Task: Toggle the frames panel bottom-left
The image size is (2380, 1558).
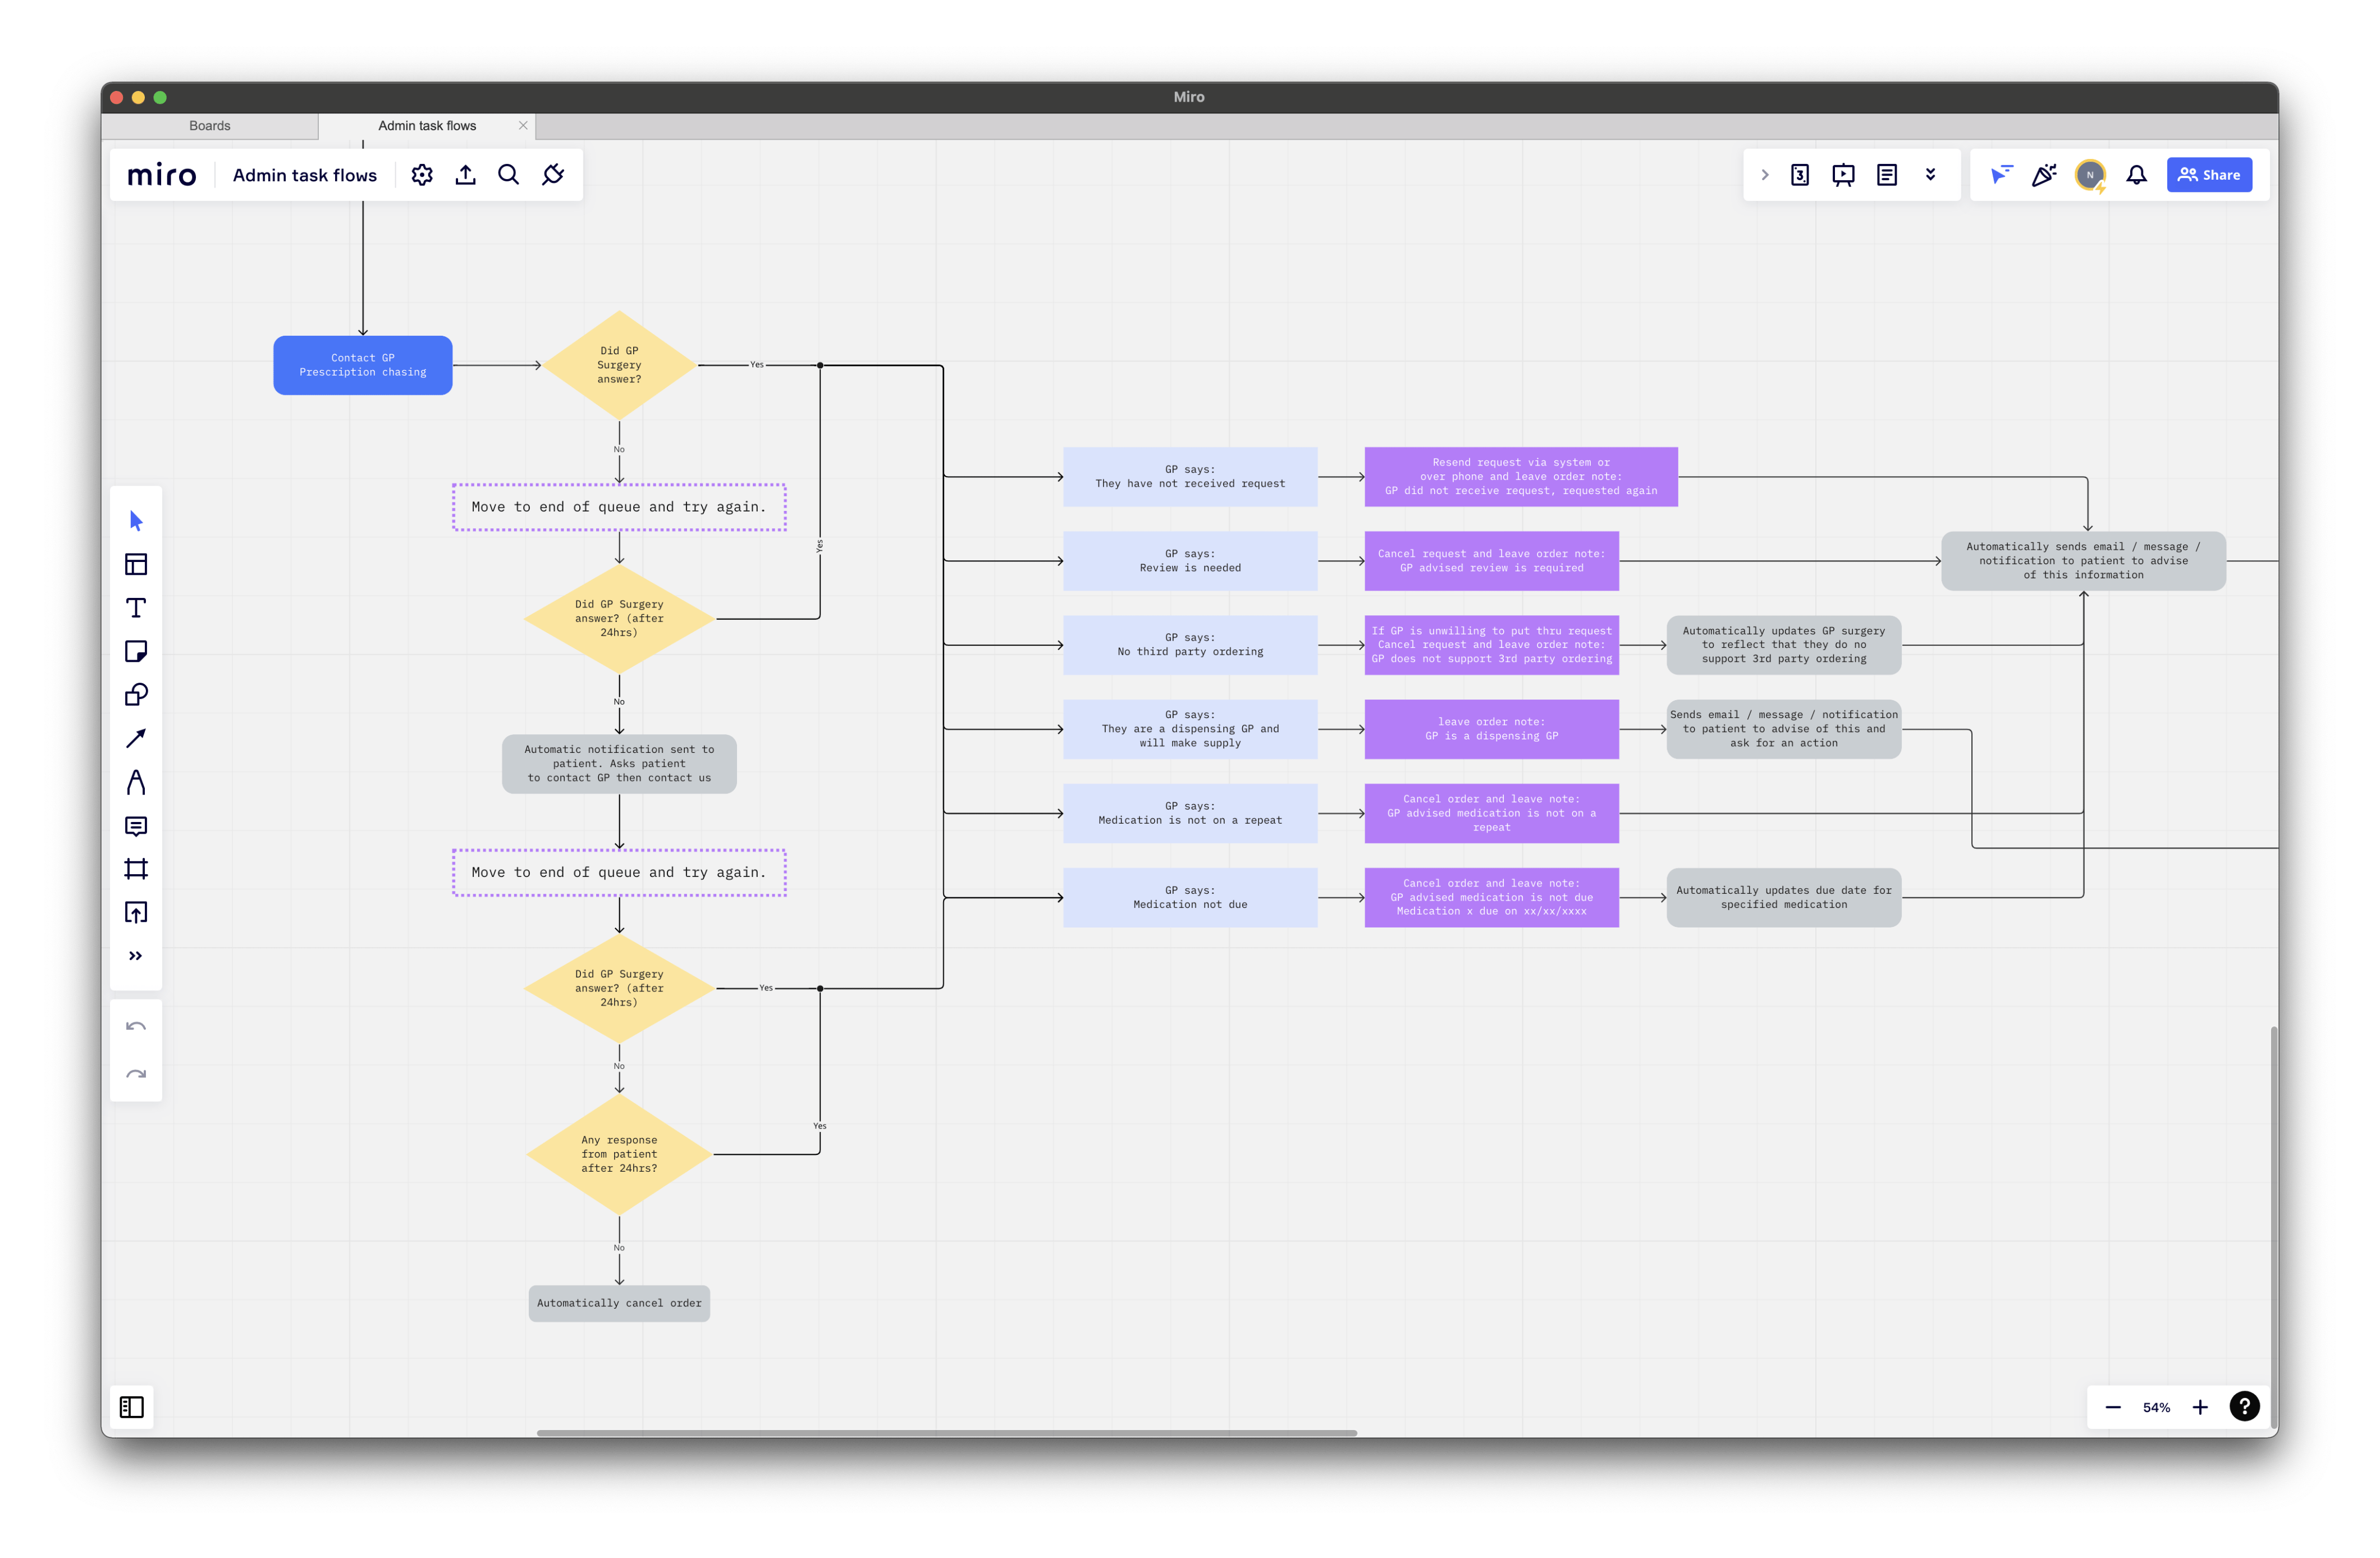Action: [x=132, y=1407]
